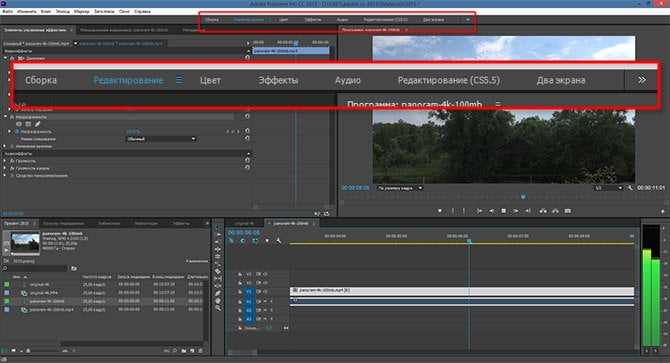Go to In point in Program monitor
Image resolution: width=670 pixels, height=363 pixels.
(480, 211)
